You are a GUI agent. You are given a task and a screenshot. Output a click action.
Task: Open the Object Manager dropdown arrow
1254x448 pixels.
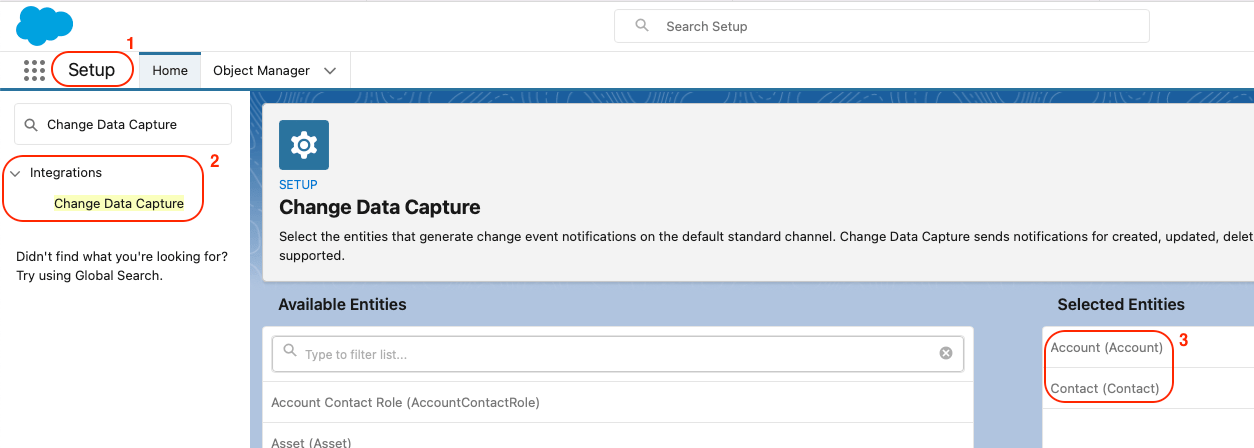click(x=330, y=71)
